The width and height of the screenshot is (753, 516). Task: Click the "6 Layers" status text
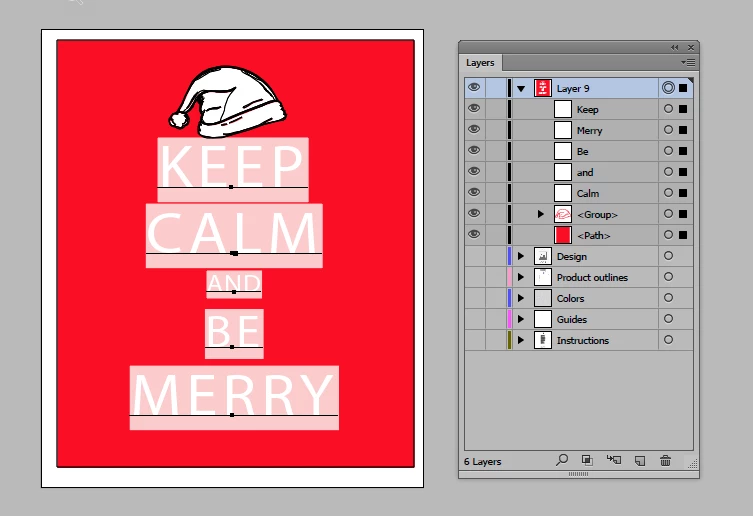[482, 462]
